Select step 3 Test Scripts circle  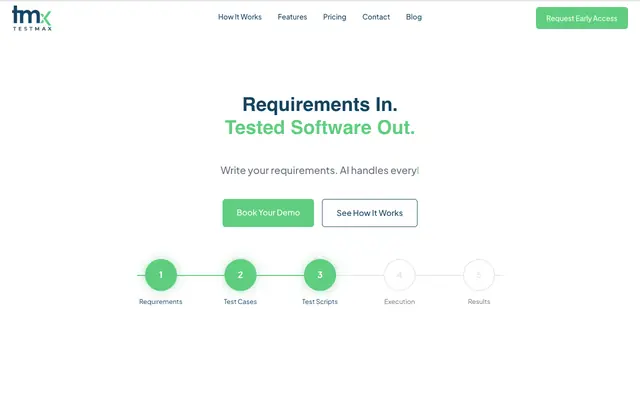pyautogui.click(x=320, y=275)
